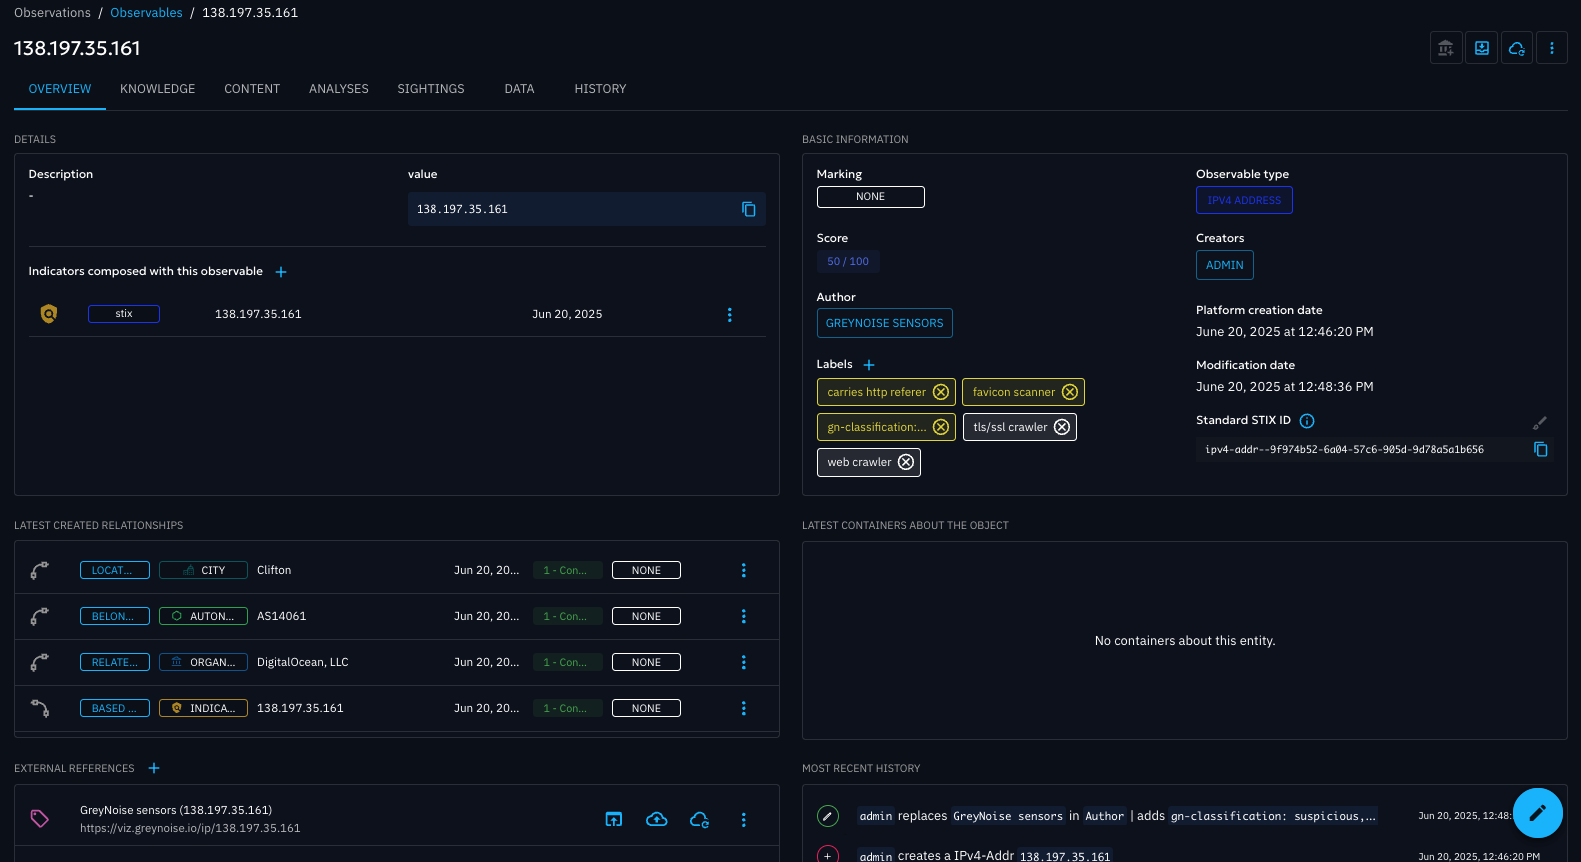Image resolution: width=1581 pixels, height=862 pixels.
Task: Edit the Standard STIX ID with pencil icon
Action: click(x=1540, y=423)
